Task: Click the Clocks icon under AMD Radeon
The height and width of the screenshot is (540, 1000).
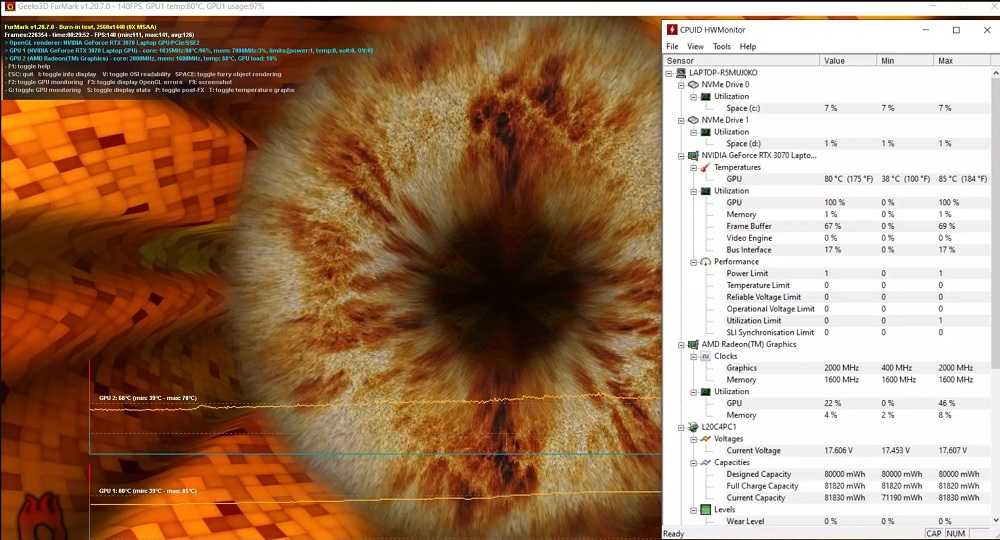Action: click(705, 357)
